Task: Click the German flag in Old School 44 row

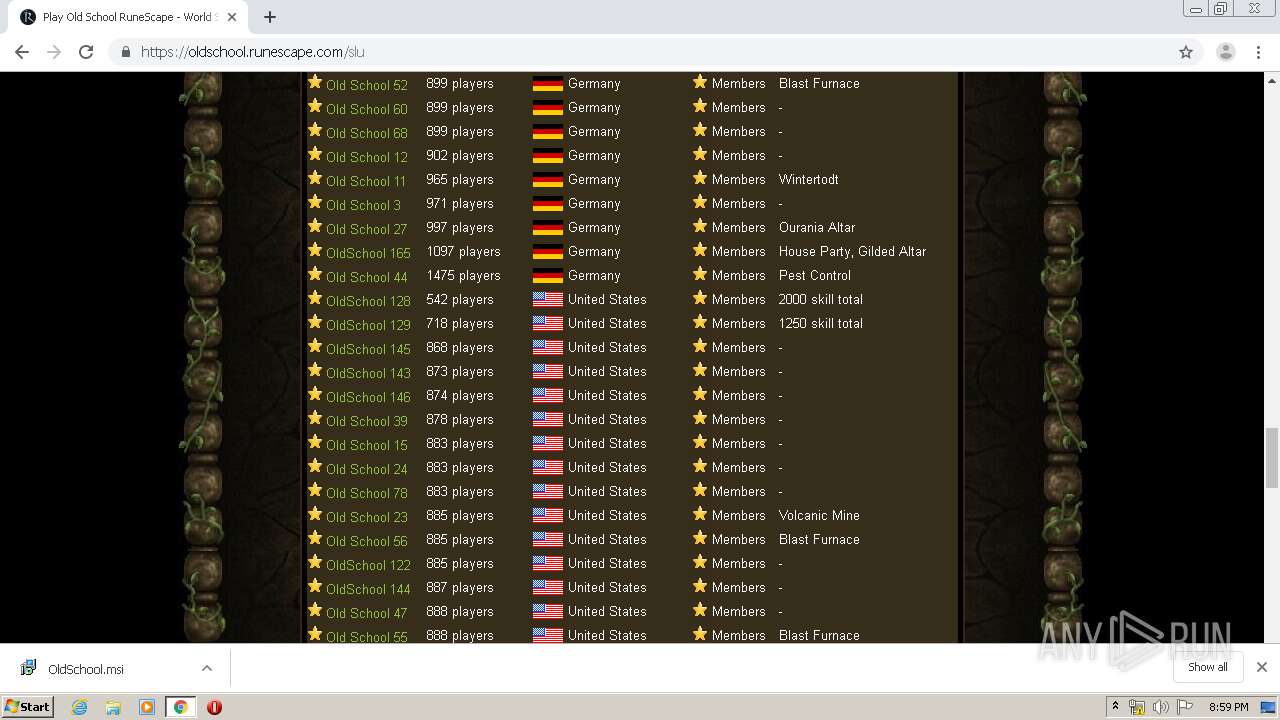Action: pyautogui.click(x=547, y=276)
